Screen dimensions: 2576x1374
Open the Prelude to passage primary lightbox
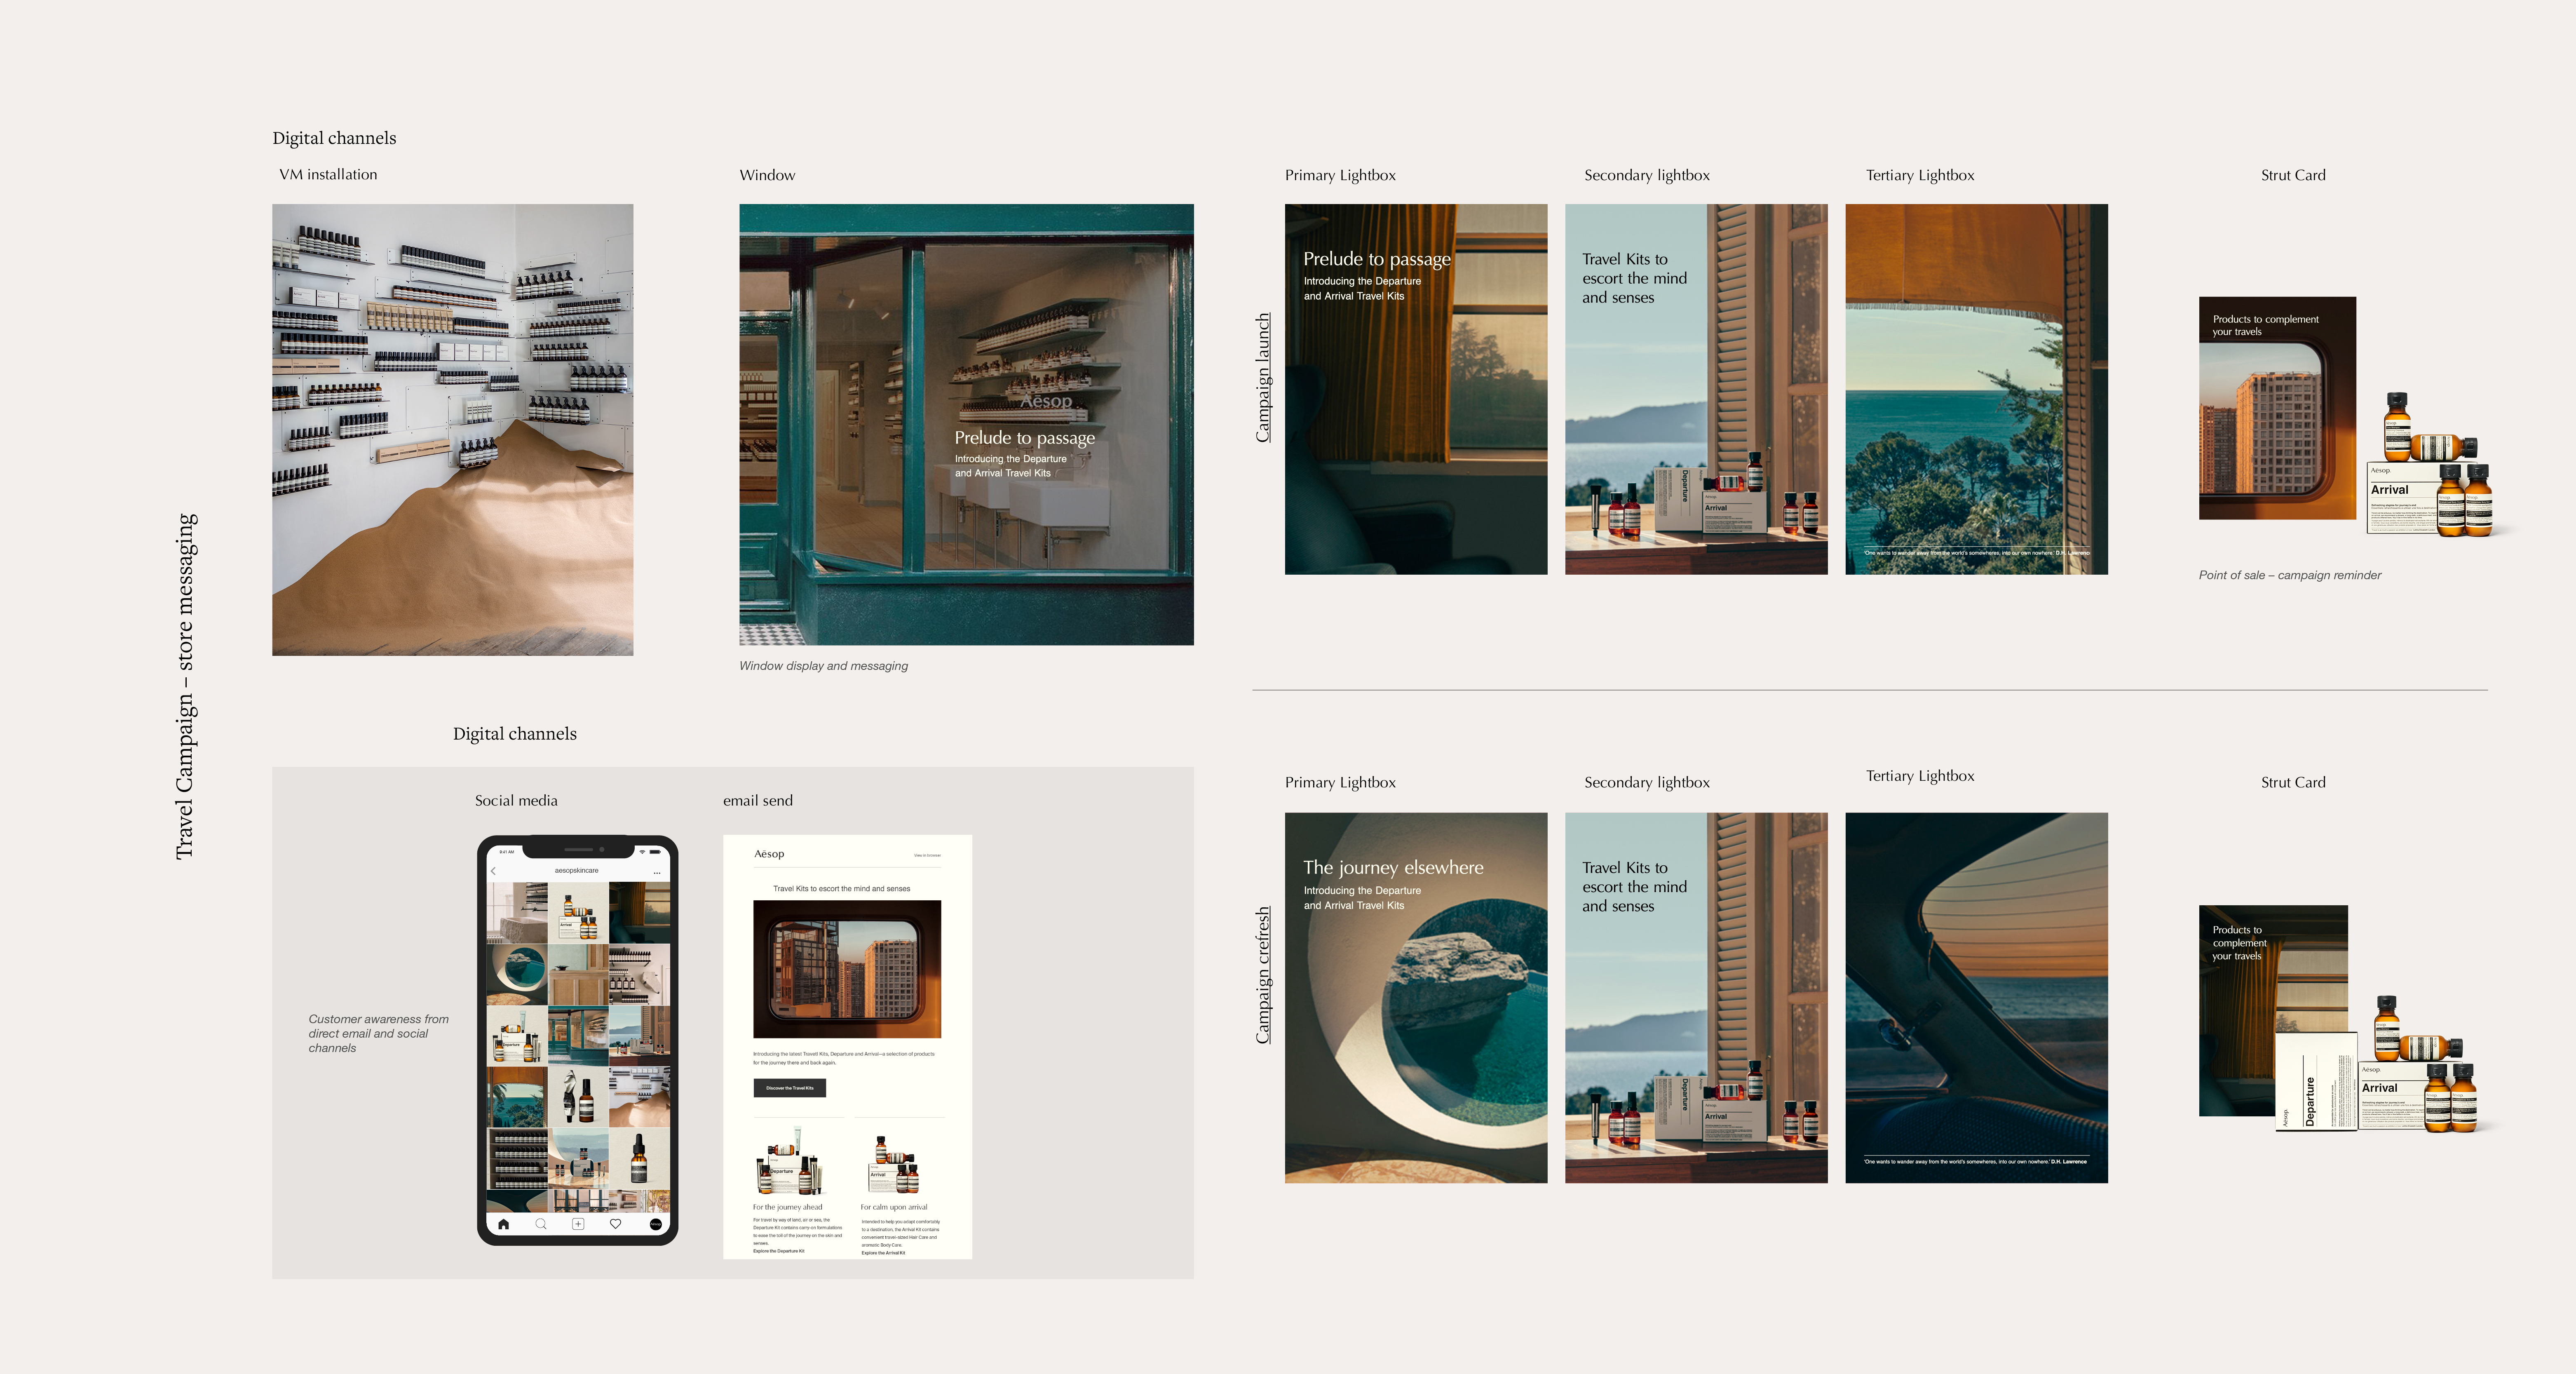tap(1416, 389)
